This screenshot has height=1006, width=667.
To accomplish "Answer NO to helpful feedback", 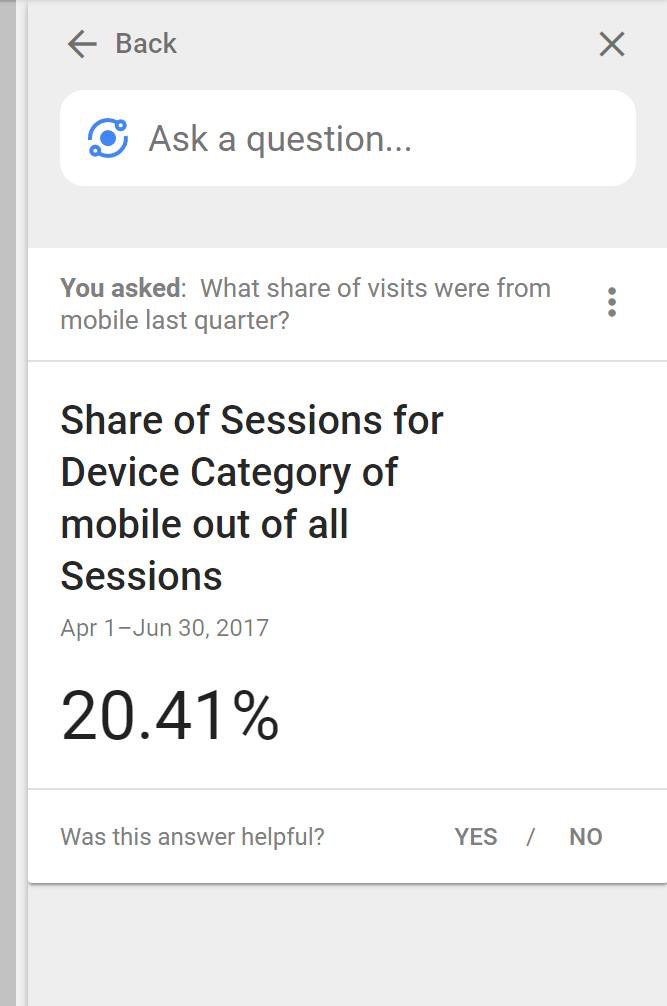I will [585, 837].
